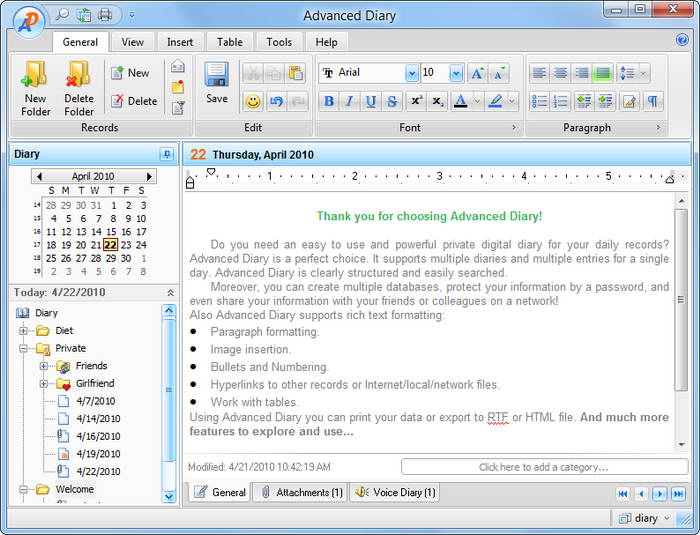The width and height of the screenshot is (700, 535).
Task: Open the Help ribbon tab
Action: (x=326, y=42)
